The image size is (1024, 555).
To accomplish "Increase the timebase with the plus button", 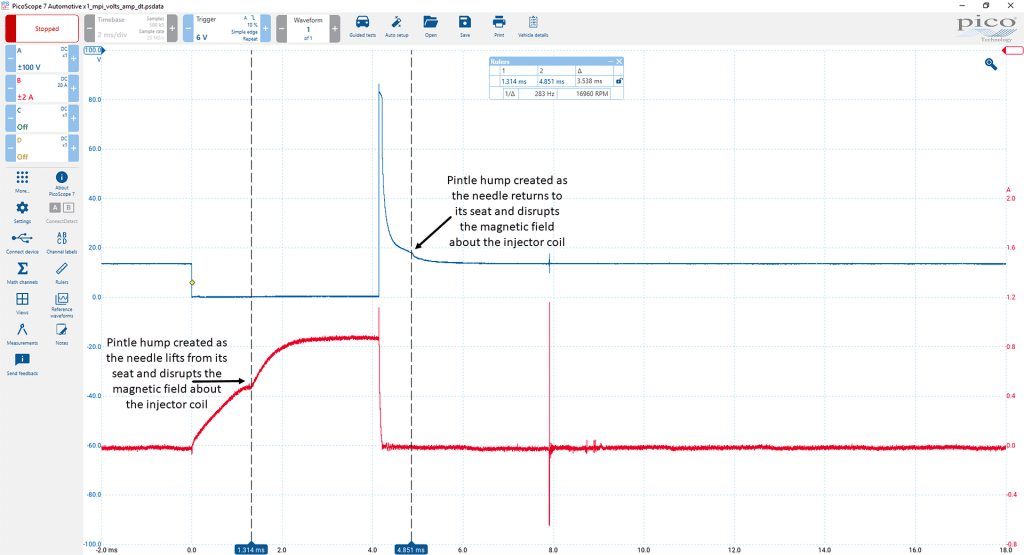I will tap(172, 29).
